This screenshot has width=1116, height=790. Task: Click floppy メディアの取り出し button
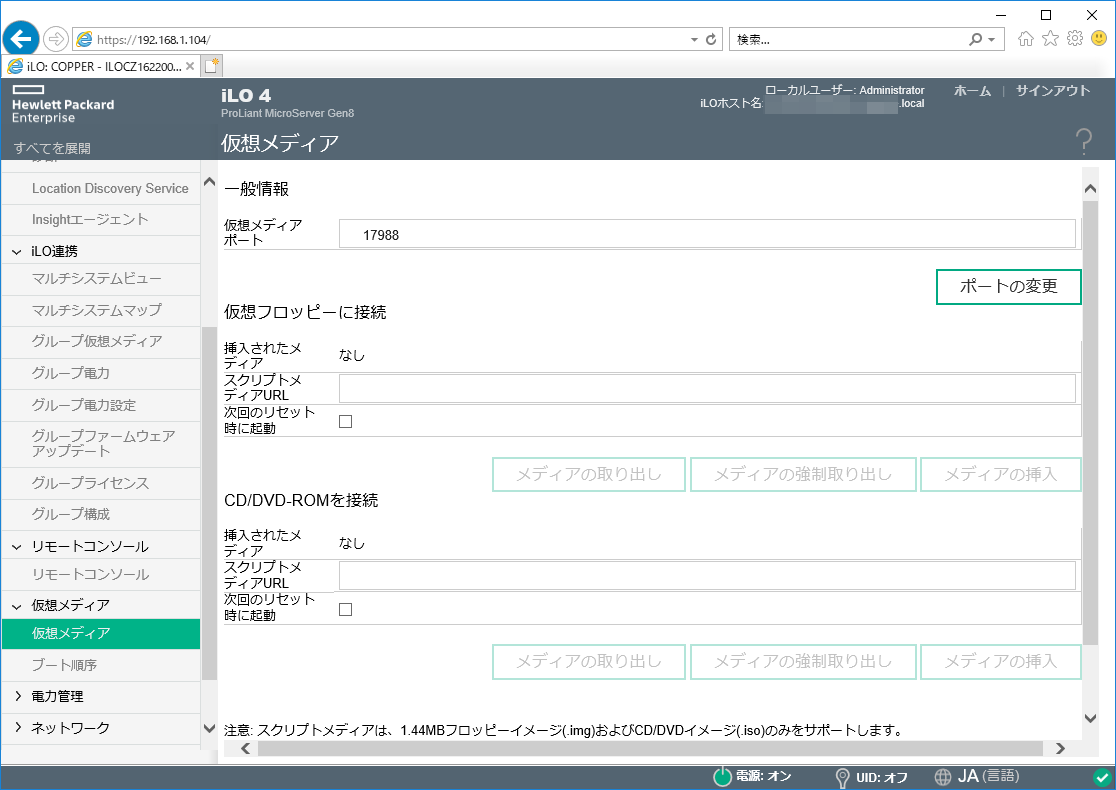[x=589, y=475]
